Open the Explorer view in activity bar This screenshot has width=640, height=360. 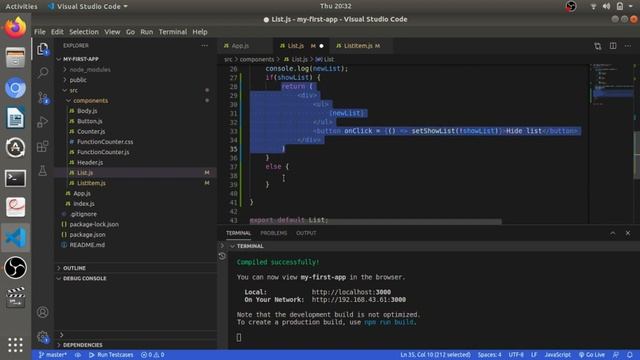(x=43, y=49)
